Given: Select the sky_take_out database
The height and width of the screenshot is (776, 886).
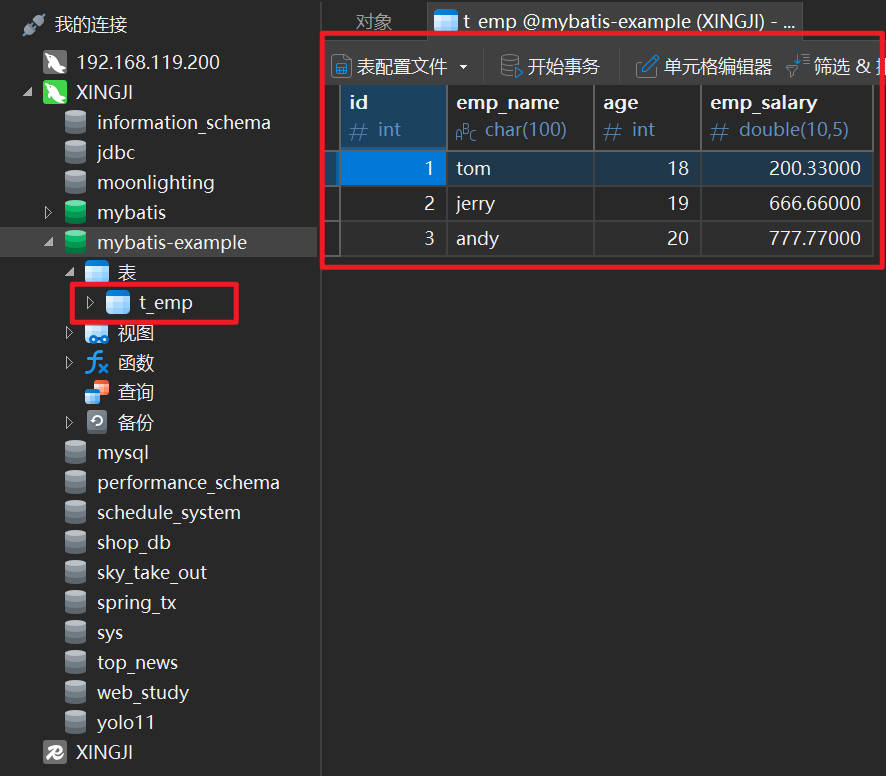Looking at the screenshot, I should [151, 572].
